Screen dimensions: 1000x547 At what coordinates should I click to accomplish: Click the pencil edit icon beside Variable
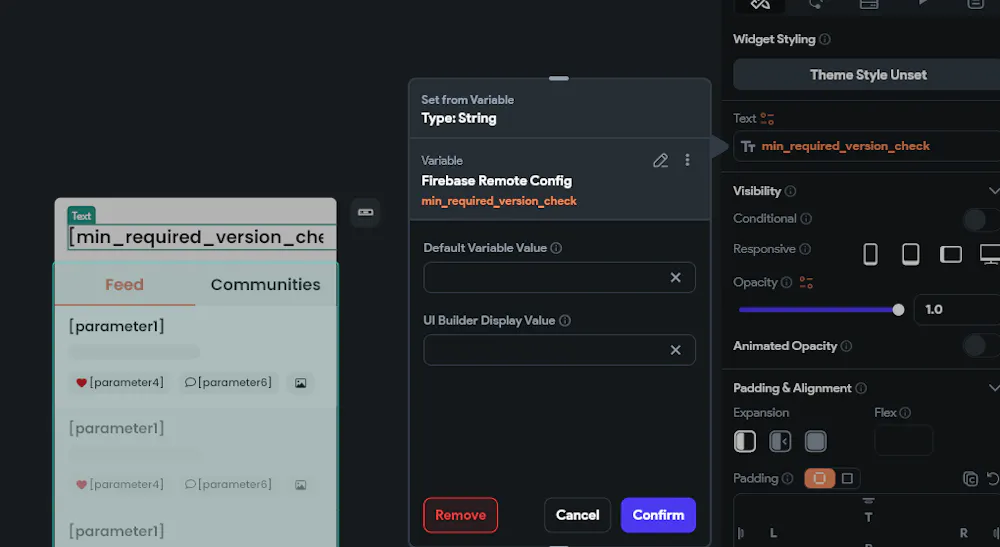point(660,160)
